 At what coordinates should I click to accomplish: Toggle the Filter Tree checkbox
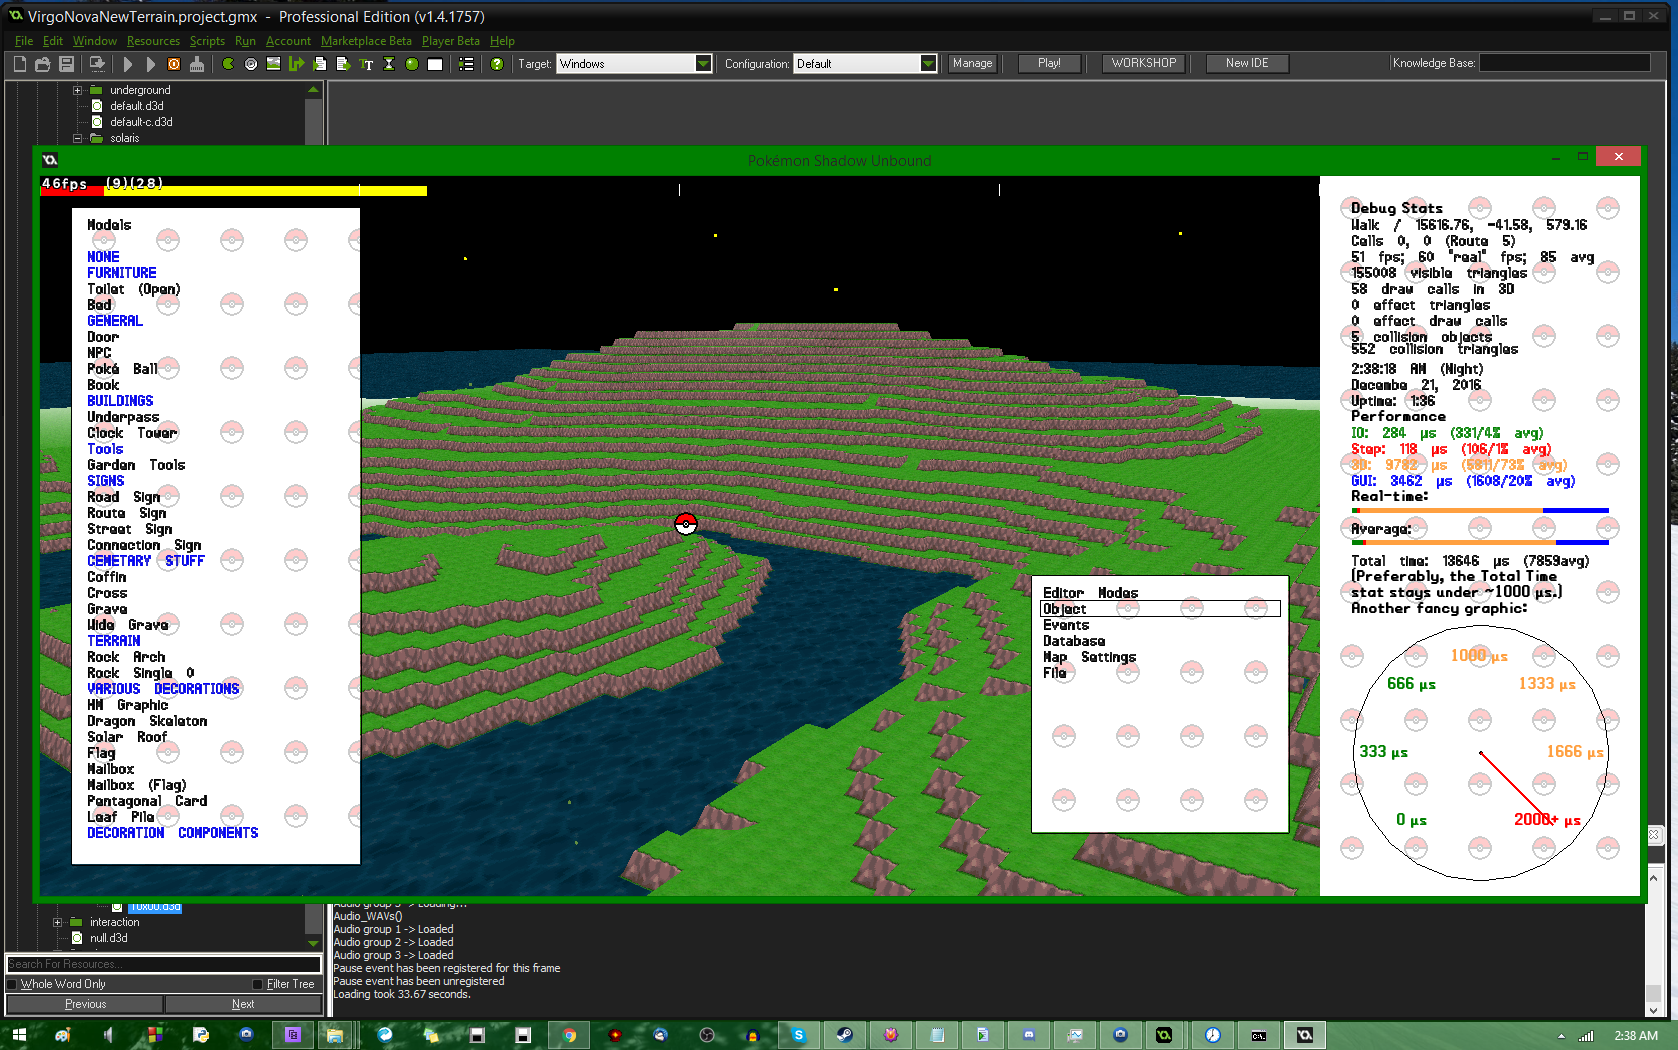click(x=258, y=984)
